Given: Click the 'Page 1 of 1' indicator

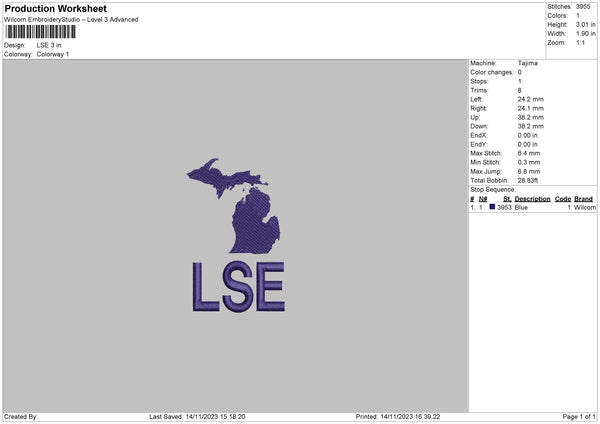Looking at the screenshot, I should (579, 417).
